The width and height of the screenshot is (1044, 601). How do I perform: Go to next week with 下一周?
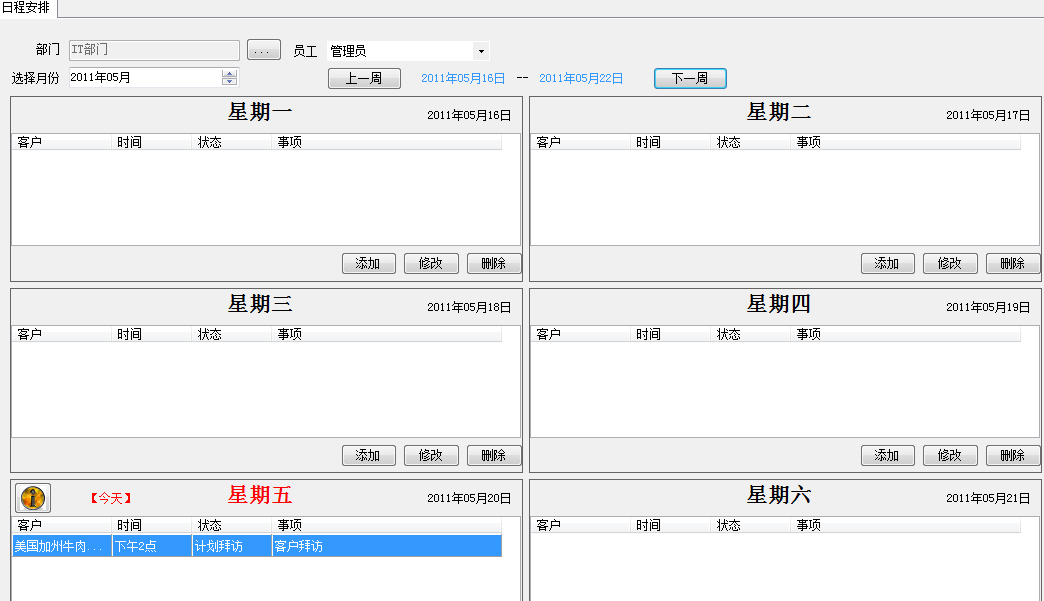tap(690, 79)
